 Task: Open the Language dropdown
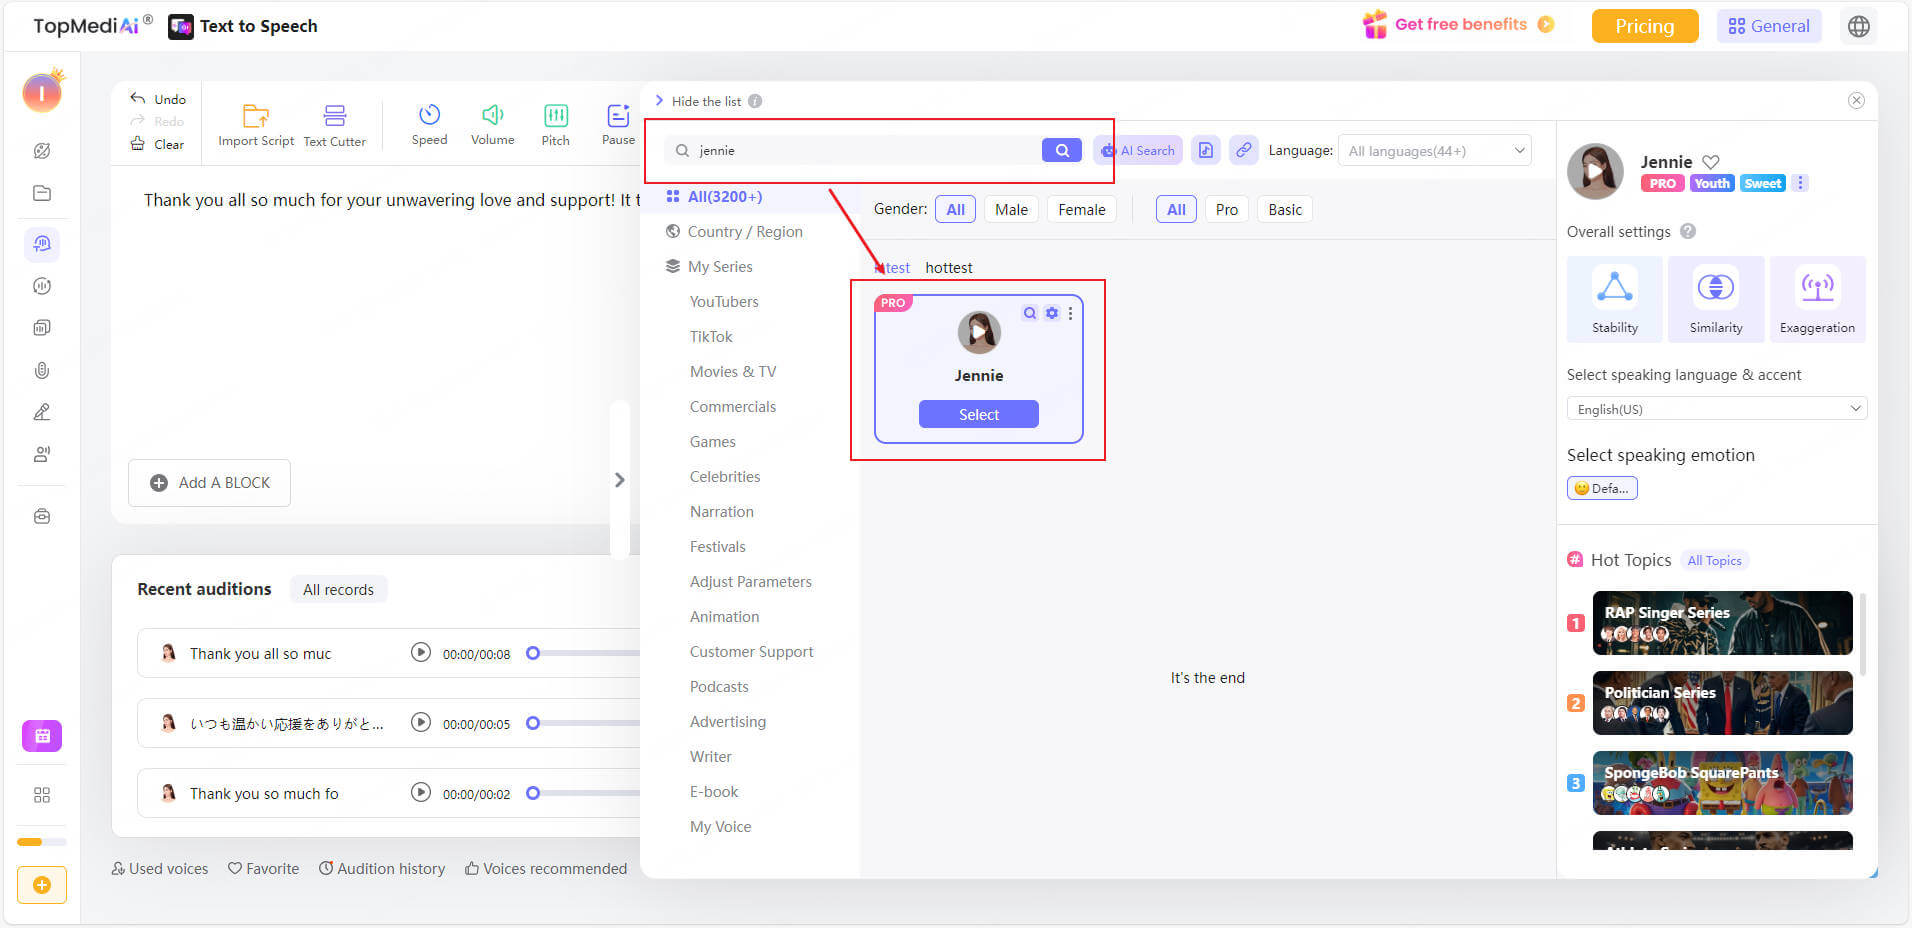[1434, 151]
